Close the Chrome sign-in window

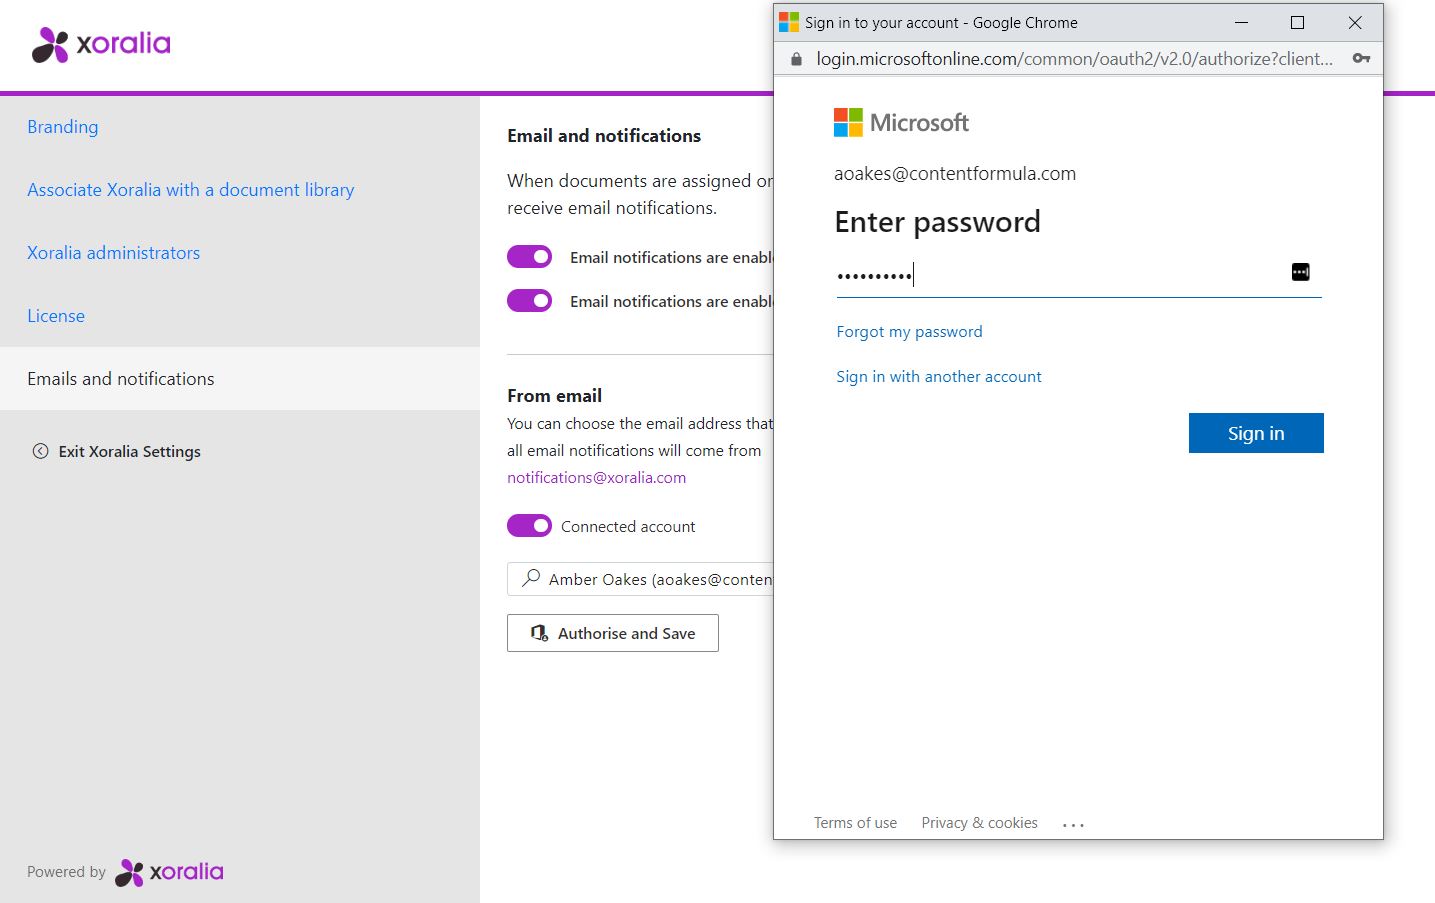point(1355,22)
